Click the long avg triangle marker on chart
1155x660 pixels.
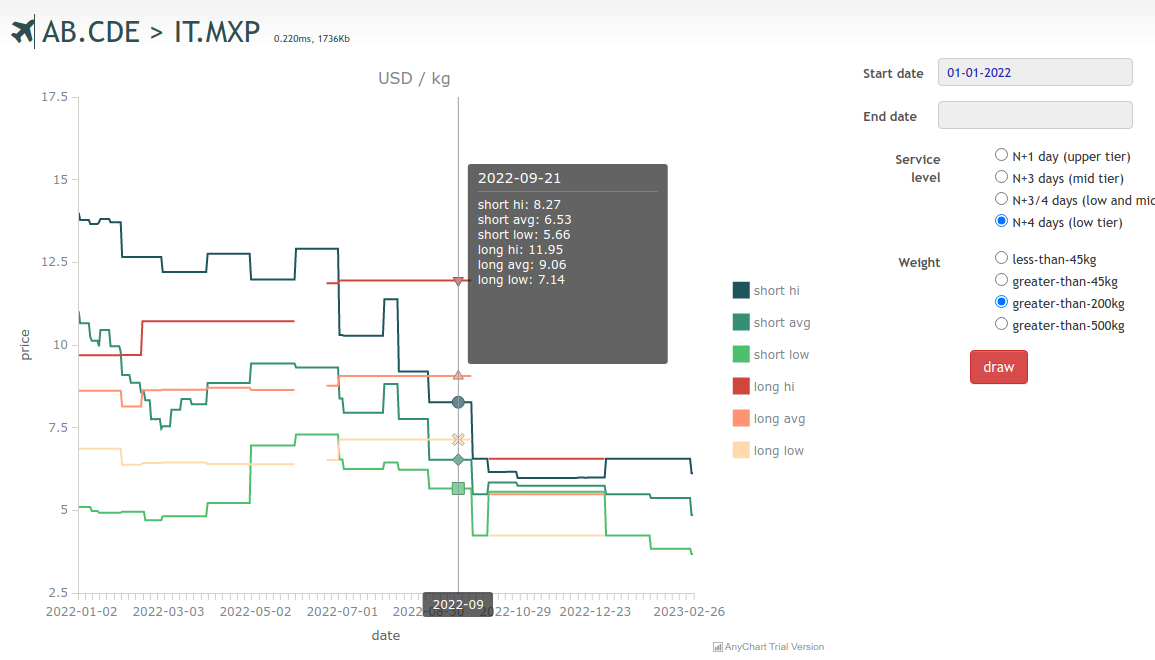point(458,375)
